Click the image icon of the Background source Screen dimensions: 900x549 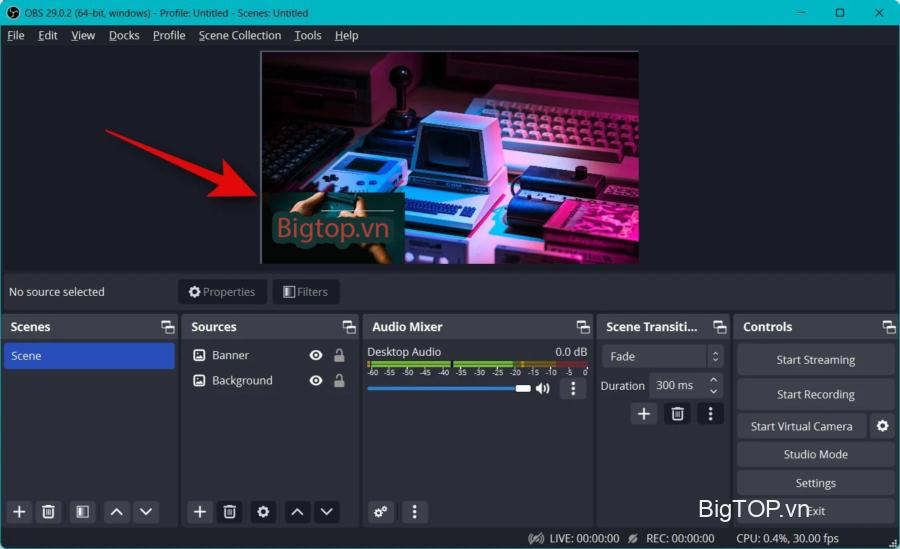tap(199, 380)
